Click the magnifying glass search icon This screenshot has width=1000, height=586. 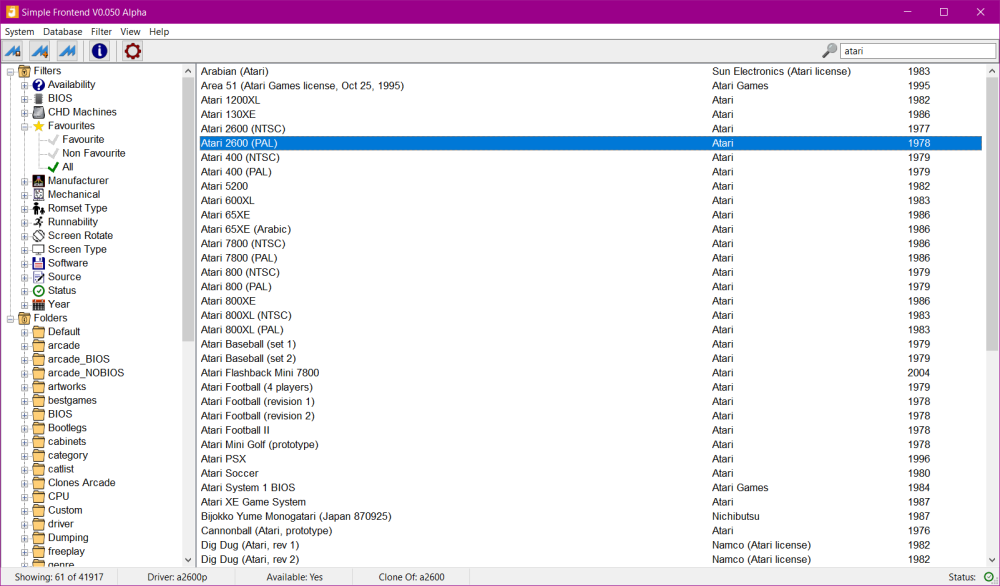(x=829, y=51)
